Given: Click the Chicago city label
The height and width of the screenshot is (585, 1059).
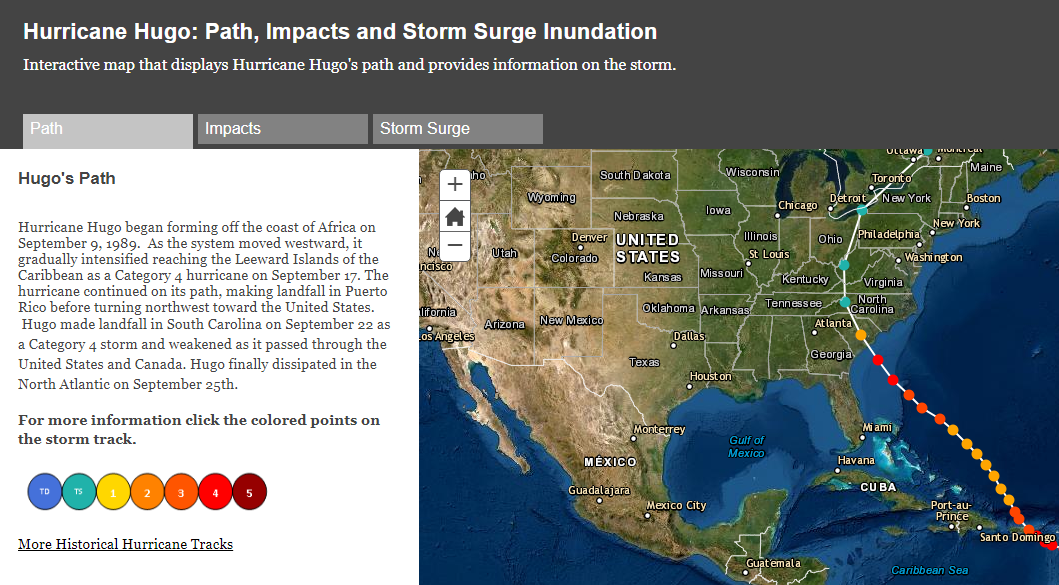Looking at the screenshot, I should 798,205.
